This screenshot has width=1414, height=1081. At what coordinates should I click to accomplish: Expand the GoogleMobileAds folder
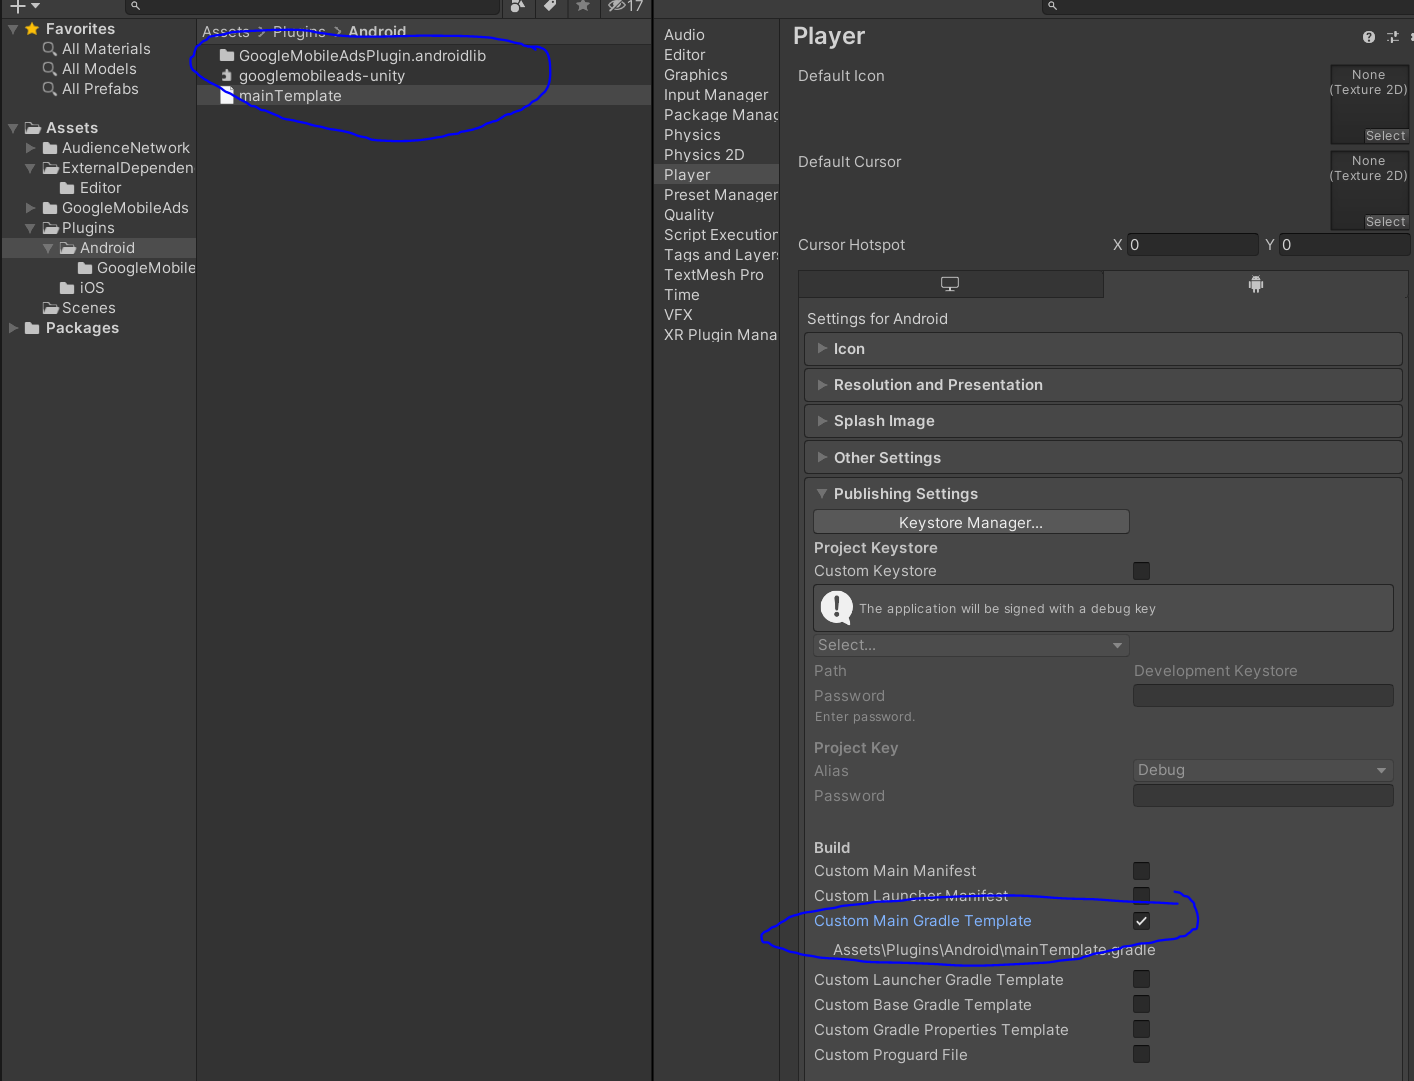pos(30,208)
